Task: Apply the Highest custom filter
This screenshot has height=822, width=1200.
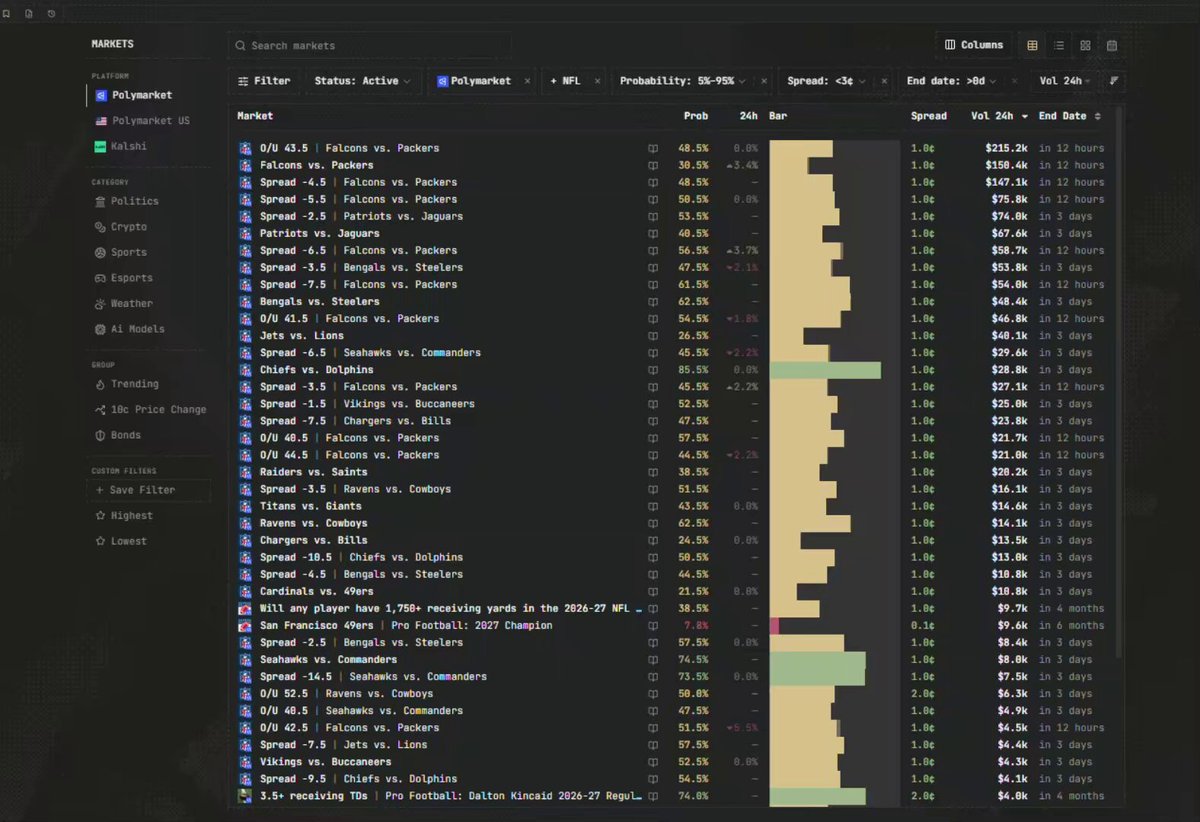Action: 124,516
